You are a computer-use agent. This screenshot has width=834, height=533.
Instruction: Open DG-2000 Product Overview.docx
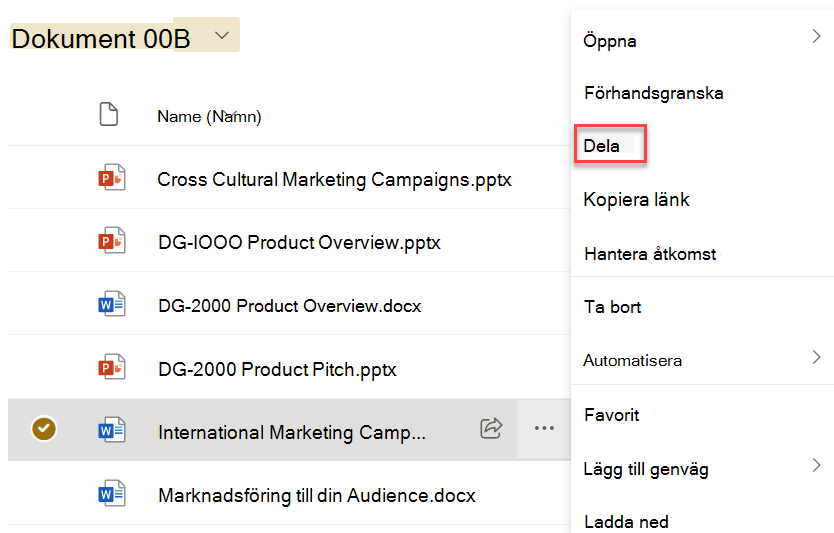(289, 306)
